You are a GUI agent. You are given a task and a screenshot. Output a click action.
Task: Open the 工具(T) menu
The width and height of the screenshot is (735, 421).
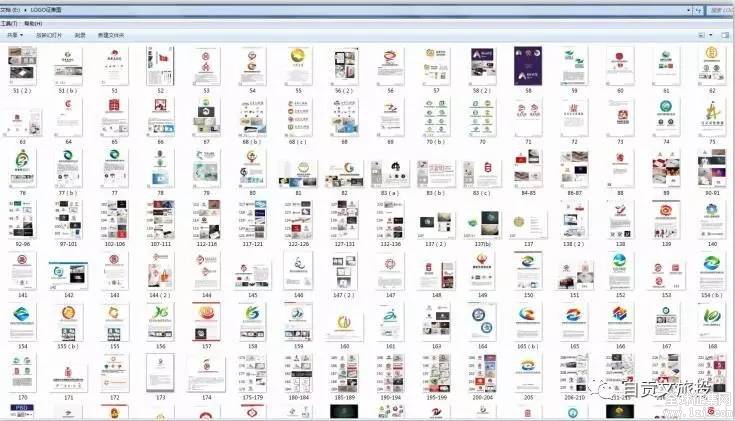pyautogui.click(x=8, y=23)
